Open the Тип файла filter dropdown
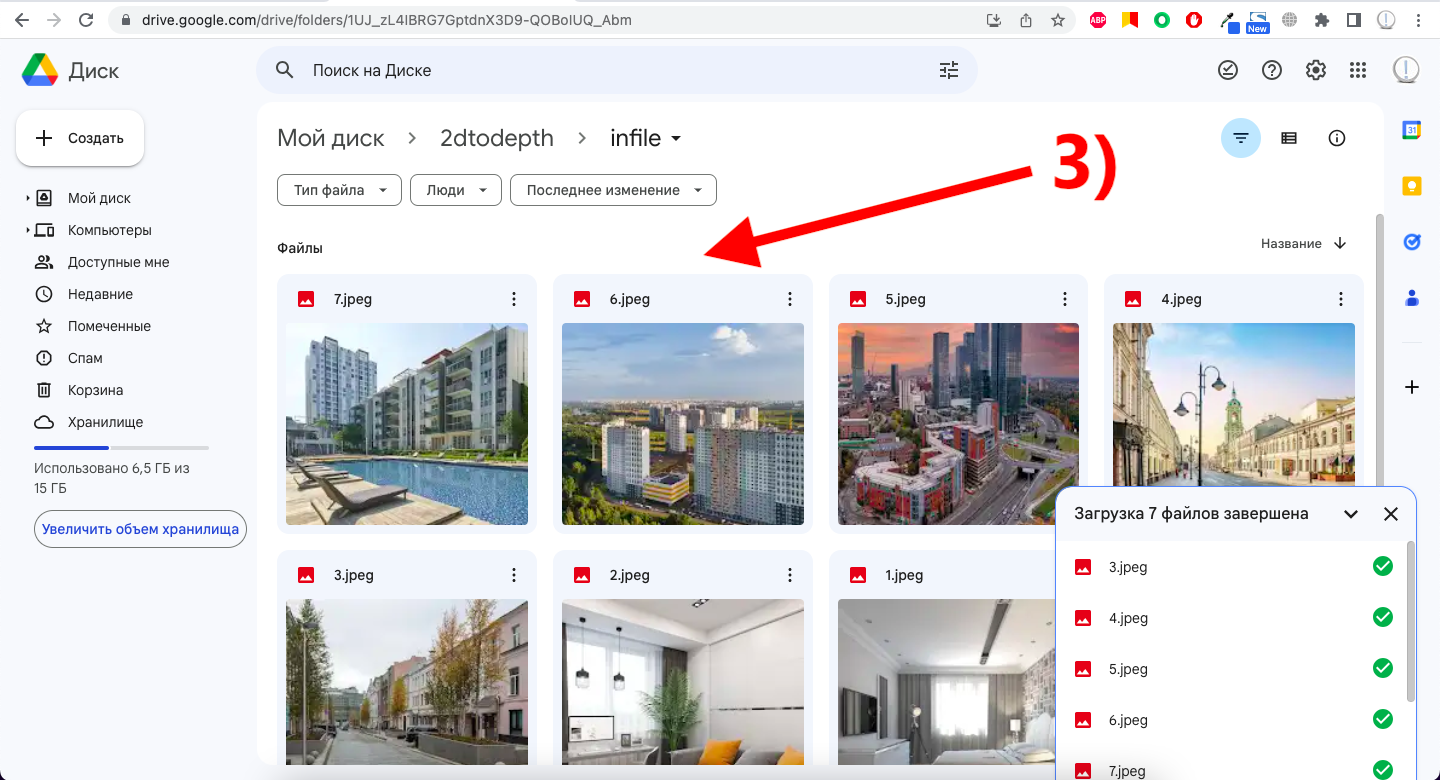This screenshot has width=1440, height=780. coord(340,190)
